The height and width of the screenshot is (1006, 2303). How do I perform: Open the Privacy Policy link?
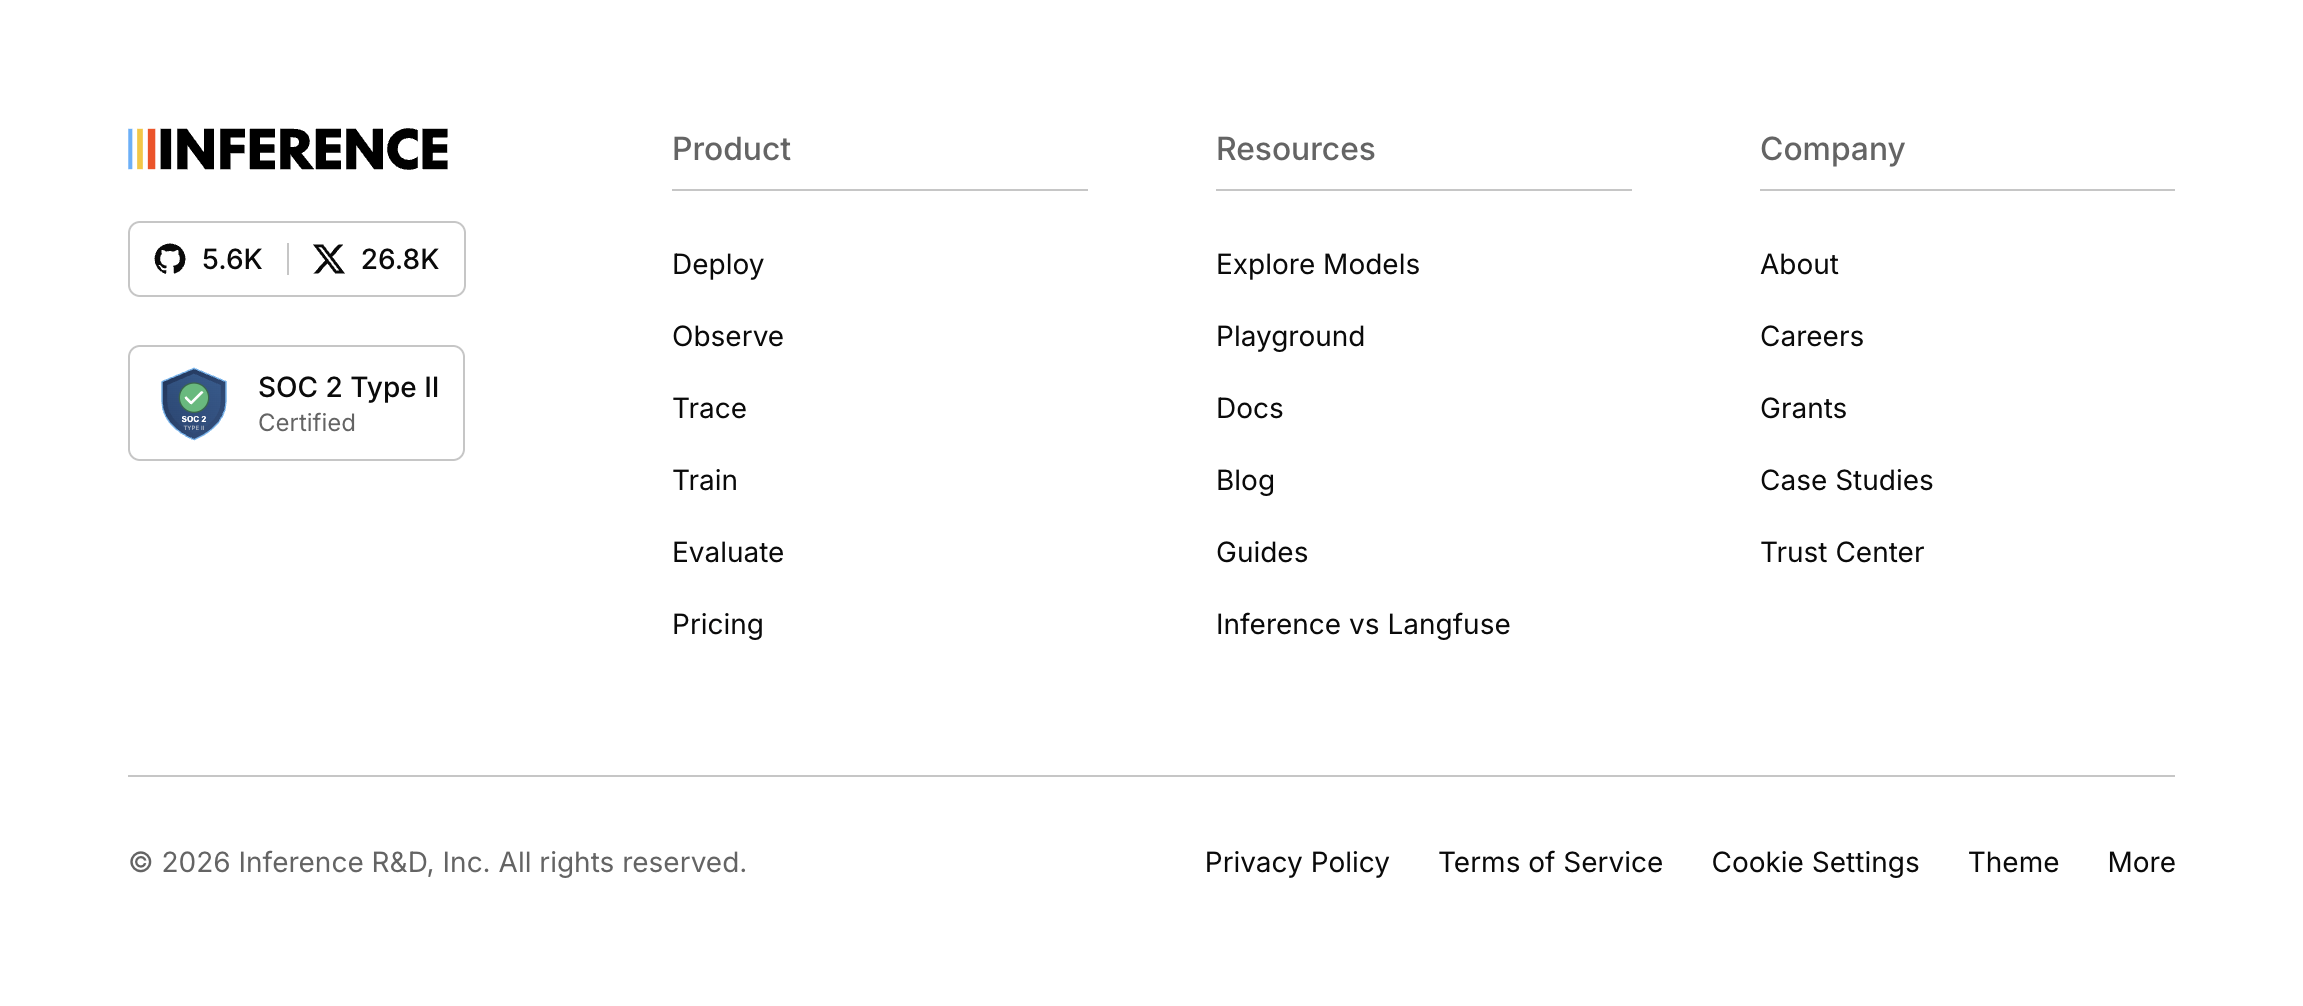[1297, 862]
